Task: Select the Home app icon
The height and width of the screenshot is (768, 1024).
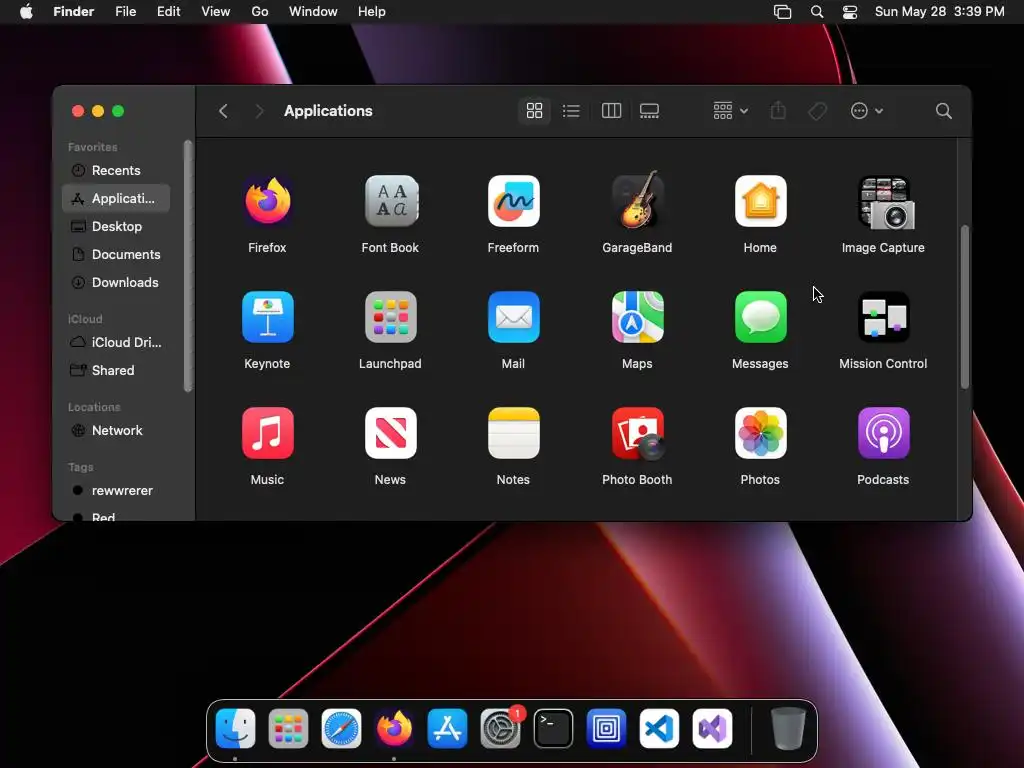Action: pyautogui.click(x=760, y=201)
